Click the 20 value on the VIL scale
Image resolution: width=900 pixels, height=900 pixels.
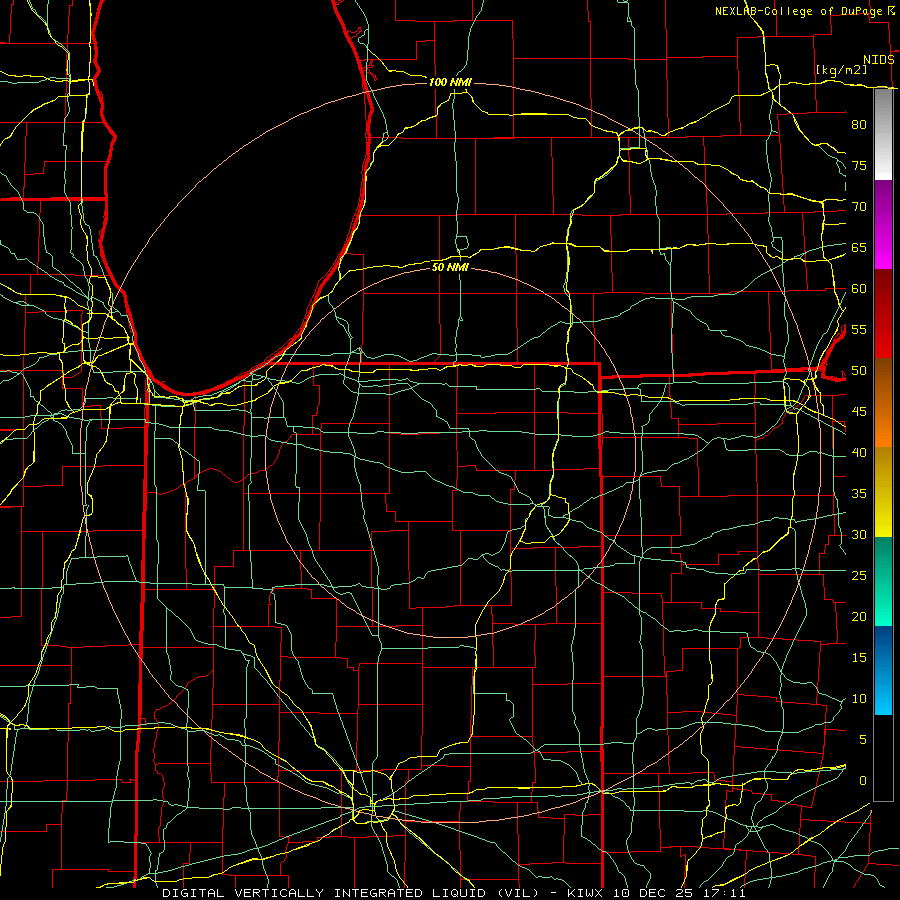click(859, 616)
